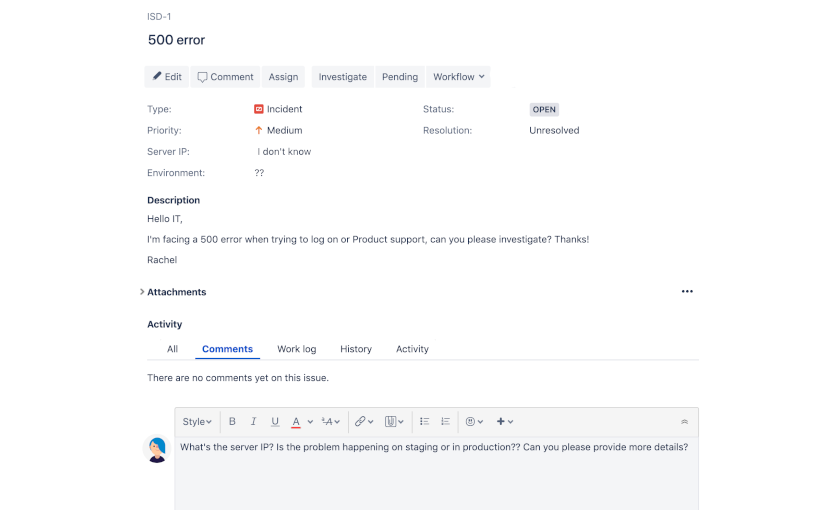Viewport: 828px width, 510px height.
Task: Open the attachment dropdown arrow
Action: click(401, 421)
